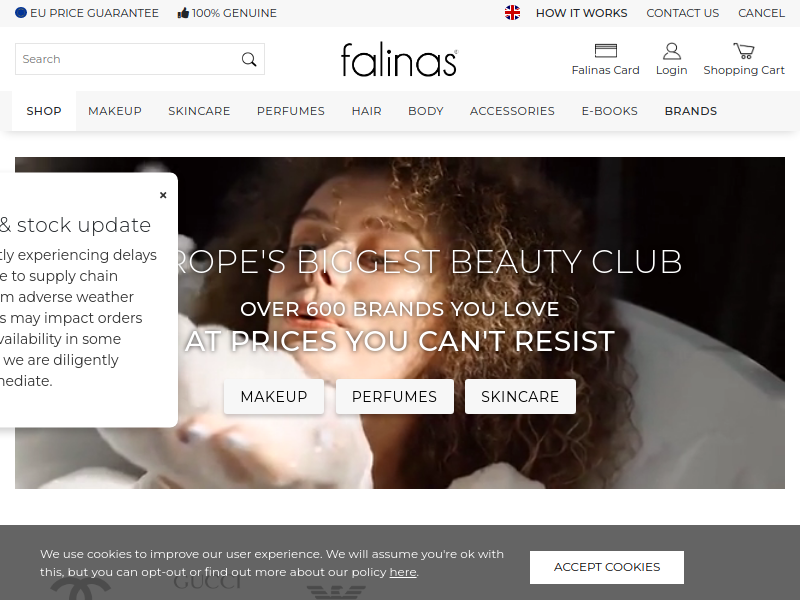Open the Falinas Card icon
The width and height of the screenshot is (800, 600).
606,51
